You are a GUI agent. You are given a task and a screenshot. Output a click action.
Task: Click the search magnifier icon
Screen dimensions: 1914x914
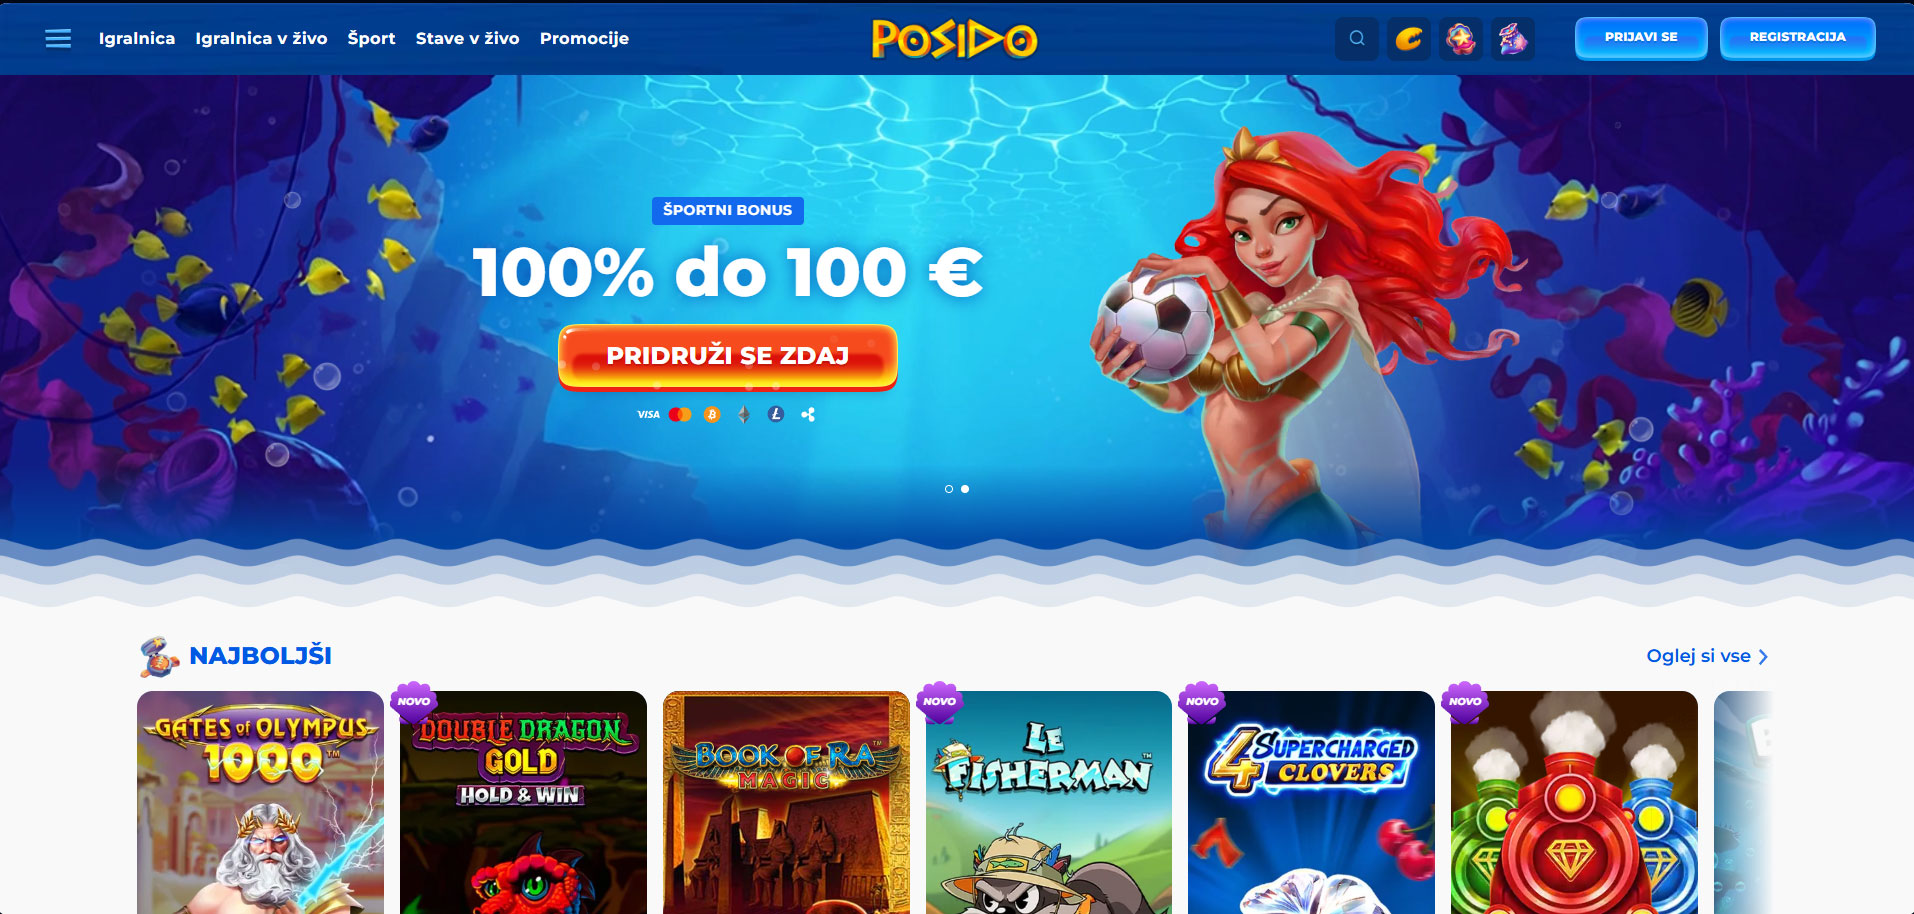tap(1357, 39)
